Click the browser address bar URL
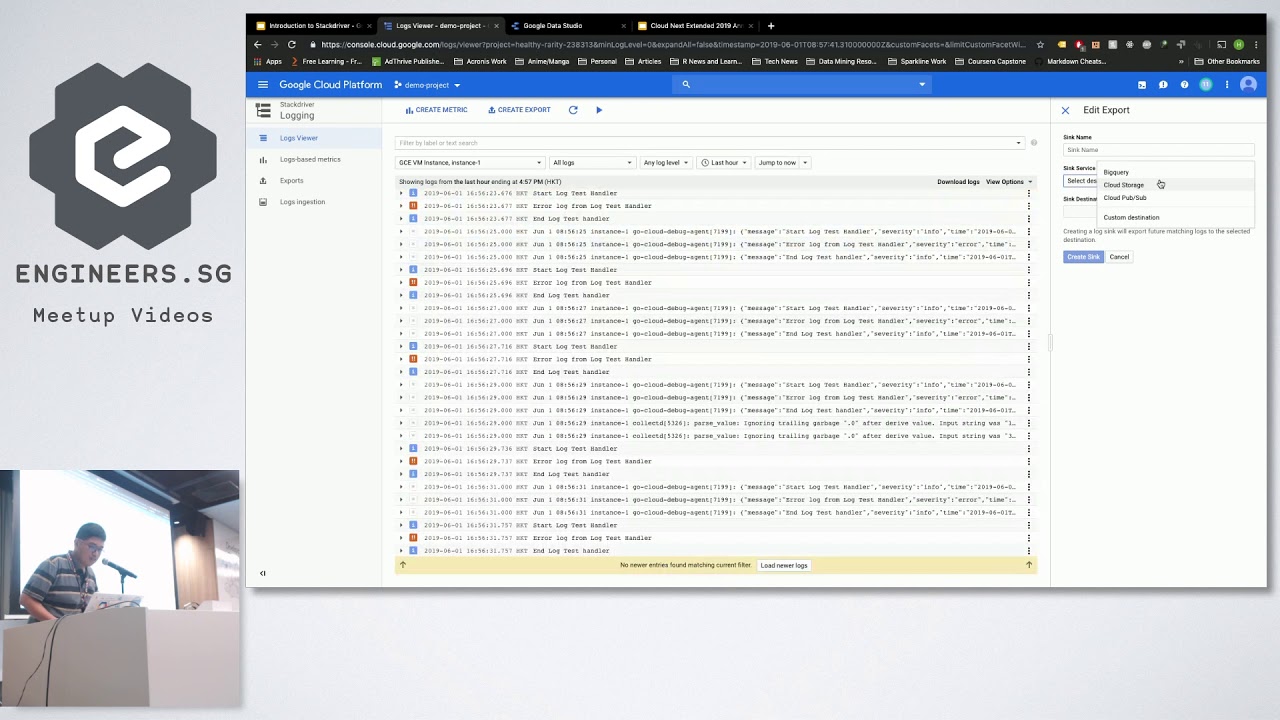Viewport: 1280px width, 720px height. [x=672, y=45]
